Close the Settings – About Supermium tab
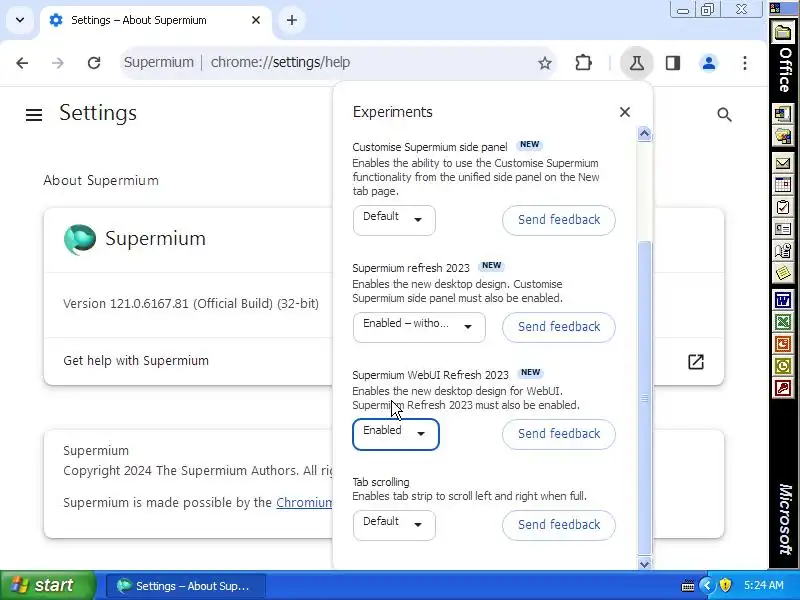Screen dimensions: 800x600 (256, 20)
